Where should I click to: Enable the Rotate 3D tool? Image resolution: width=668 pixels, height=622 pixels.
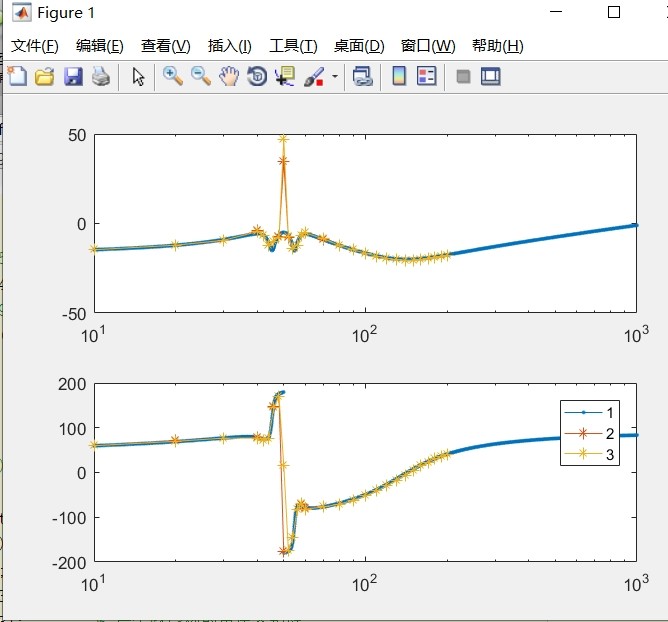click(257, 77)
